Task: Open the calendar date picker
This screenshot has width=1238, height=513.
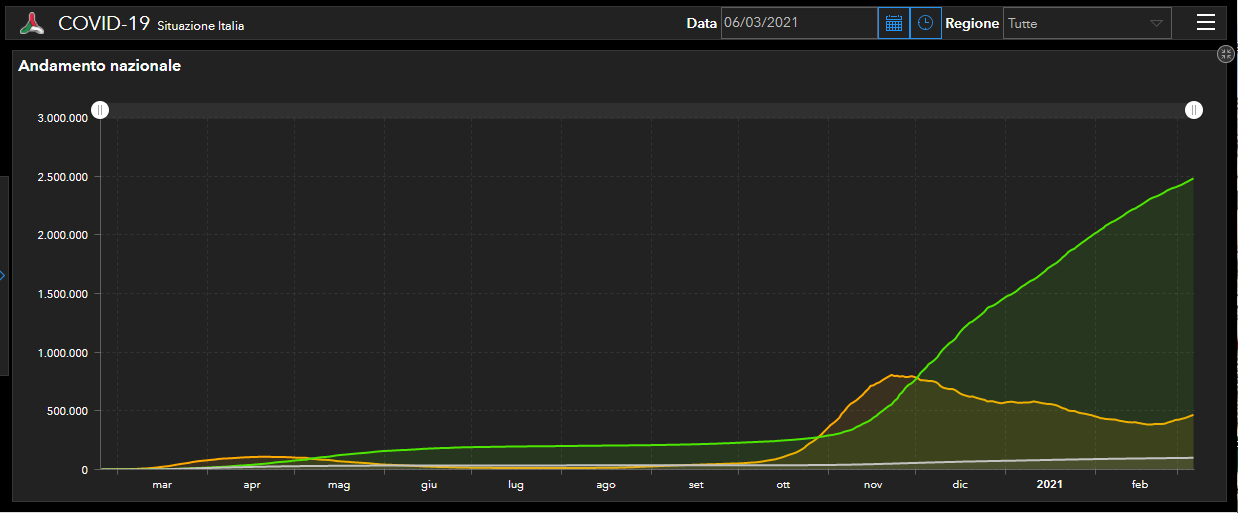Action: point(894,23)
